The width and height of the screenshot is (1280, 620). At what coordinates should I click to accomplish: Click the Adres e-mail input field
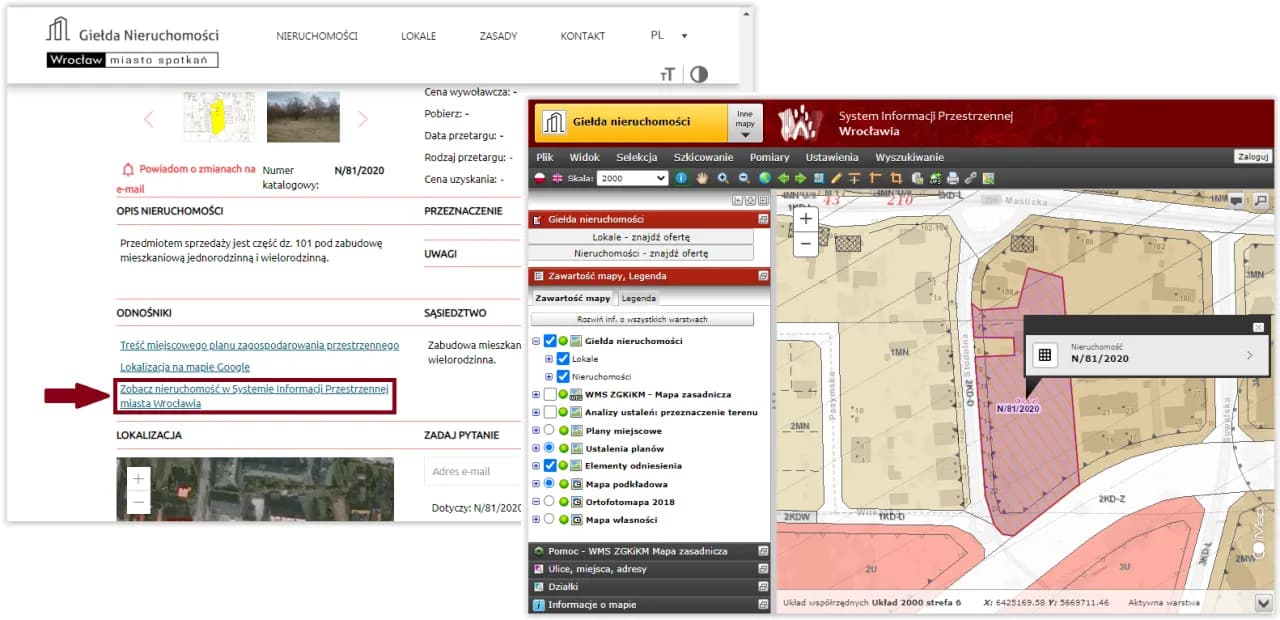tap(471, 471)
